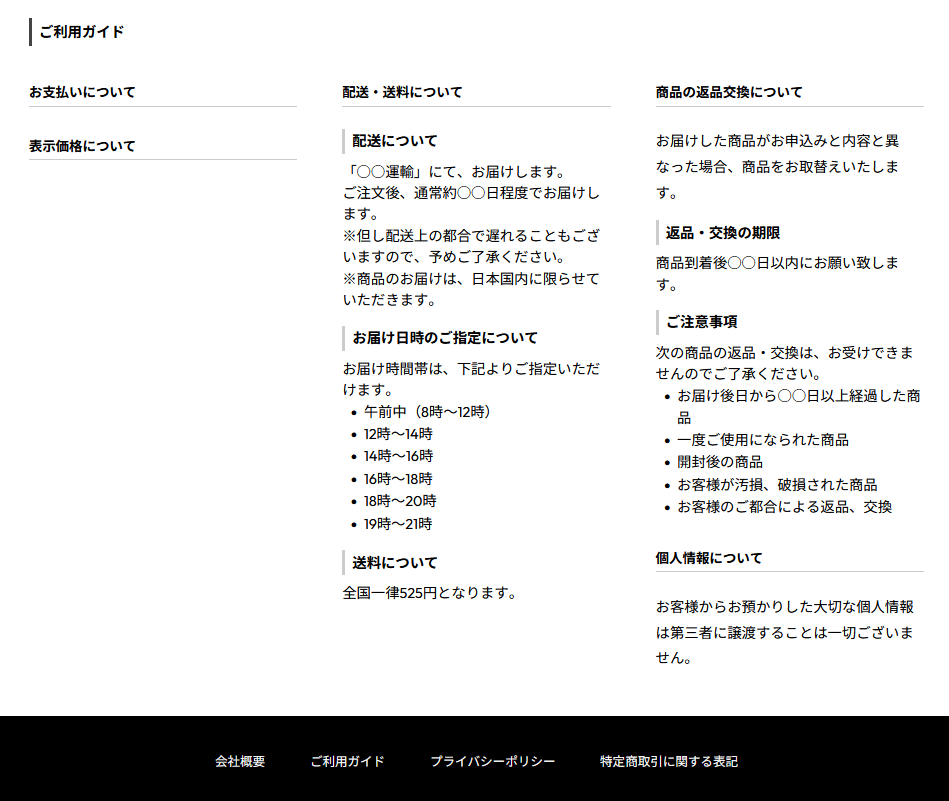The image size is (949, 801).
Task: Collapse the 商品の返品交換について section
Action: coord(728,92)
